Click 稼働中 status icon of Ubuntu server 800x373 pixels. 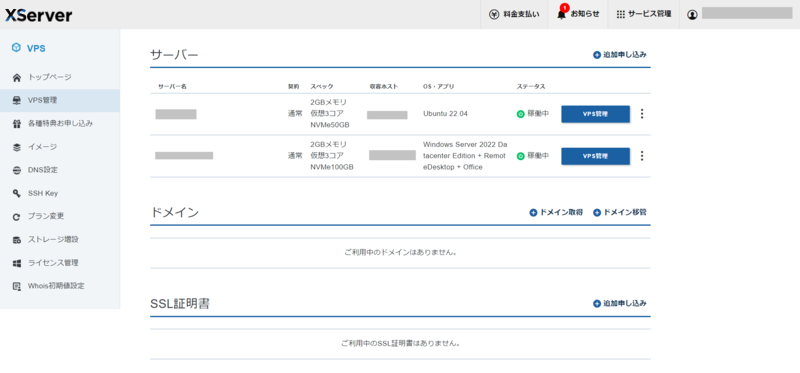click(520, 114)
